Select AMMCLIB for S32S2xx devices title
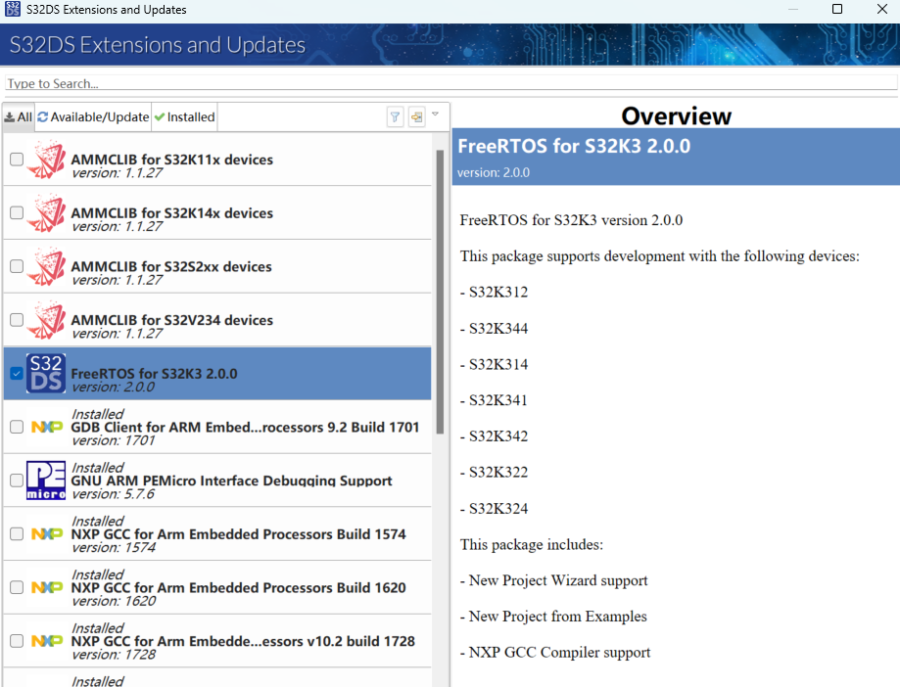 [171, 266]
